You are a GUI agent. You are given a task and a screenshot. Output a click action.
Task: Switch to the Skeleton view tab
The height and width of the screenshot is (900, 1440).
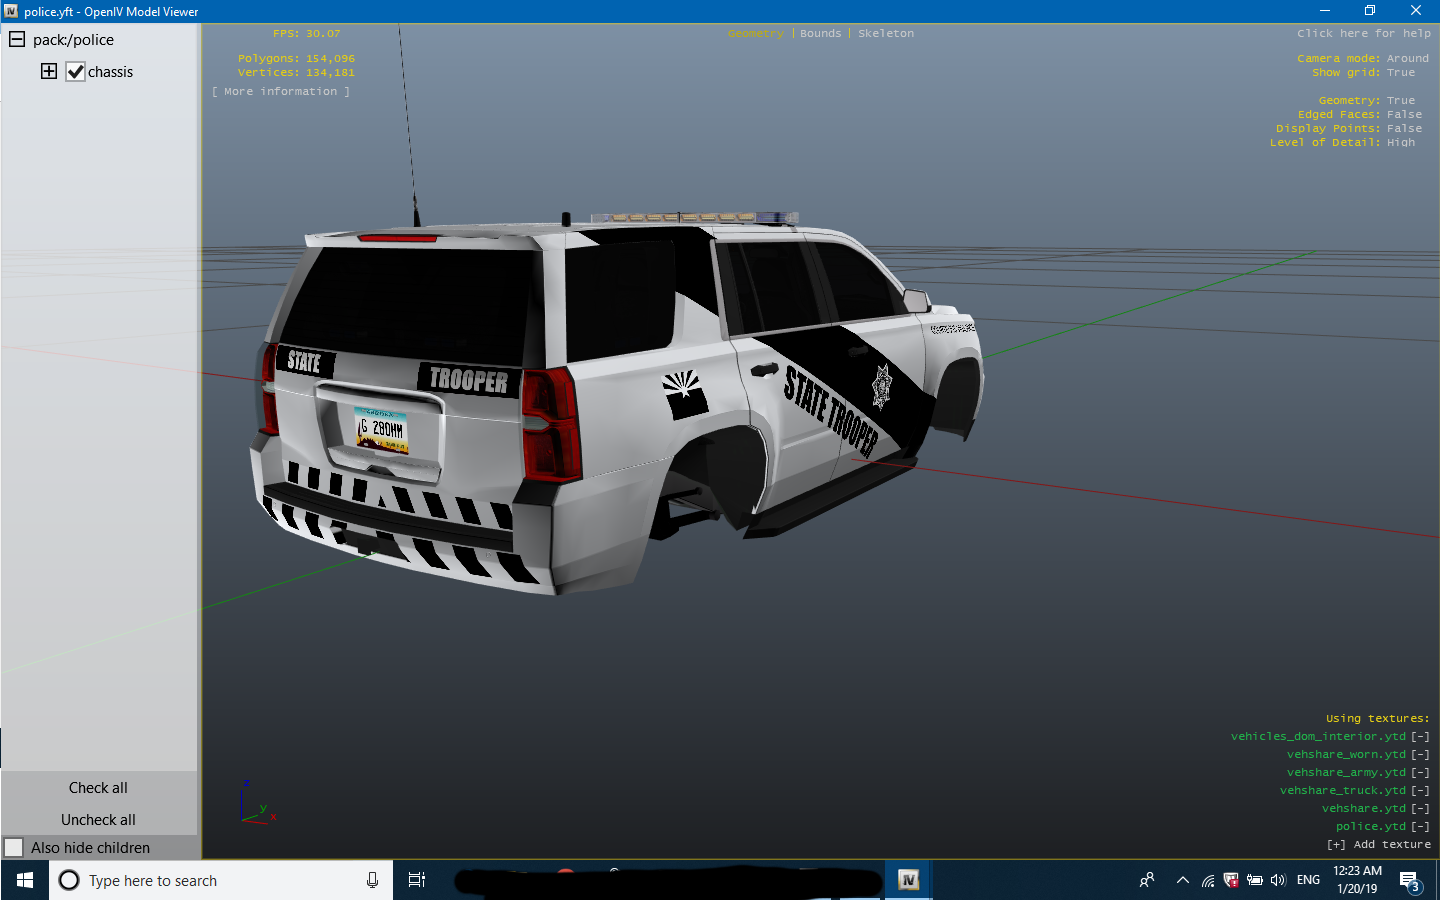pyautogui.click(x=885, y=34)
